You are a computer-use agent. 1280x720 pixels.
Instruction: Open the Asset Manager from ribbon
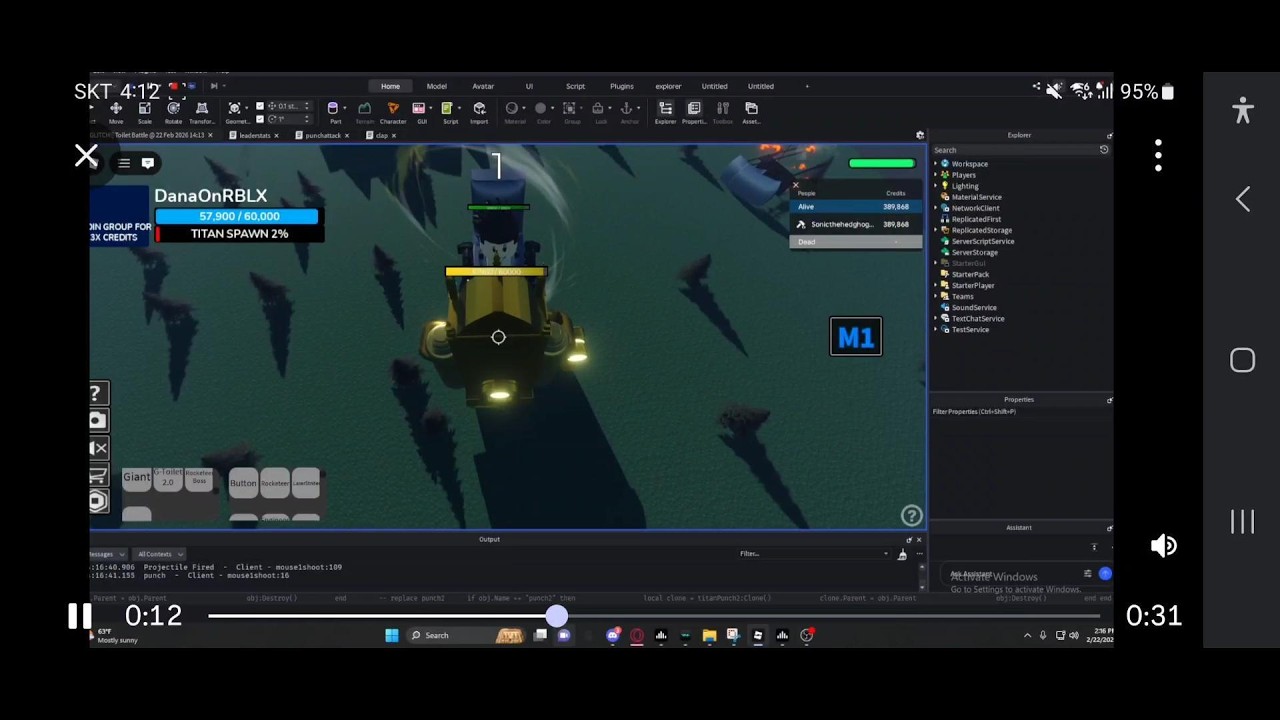pos(751,112)
